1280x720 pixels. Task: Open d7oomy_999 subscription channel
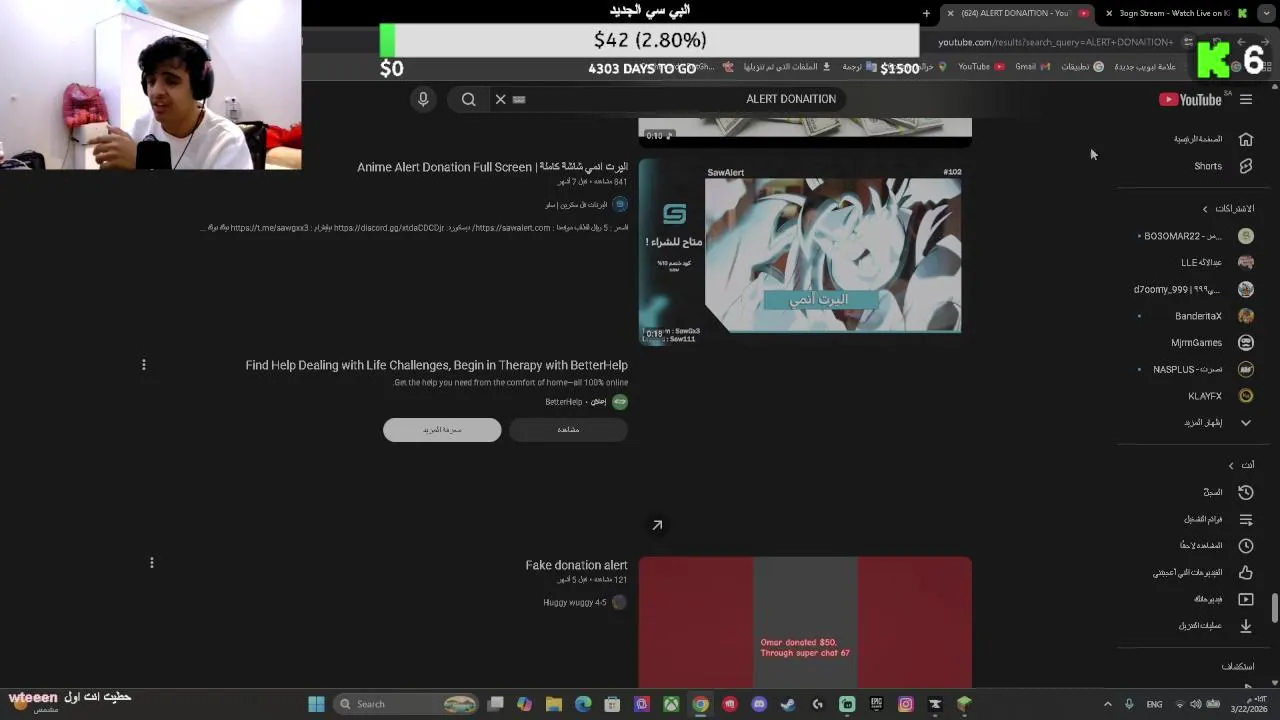1196,289
